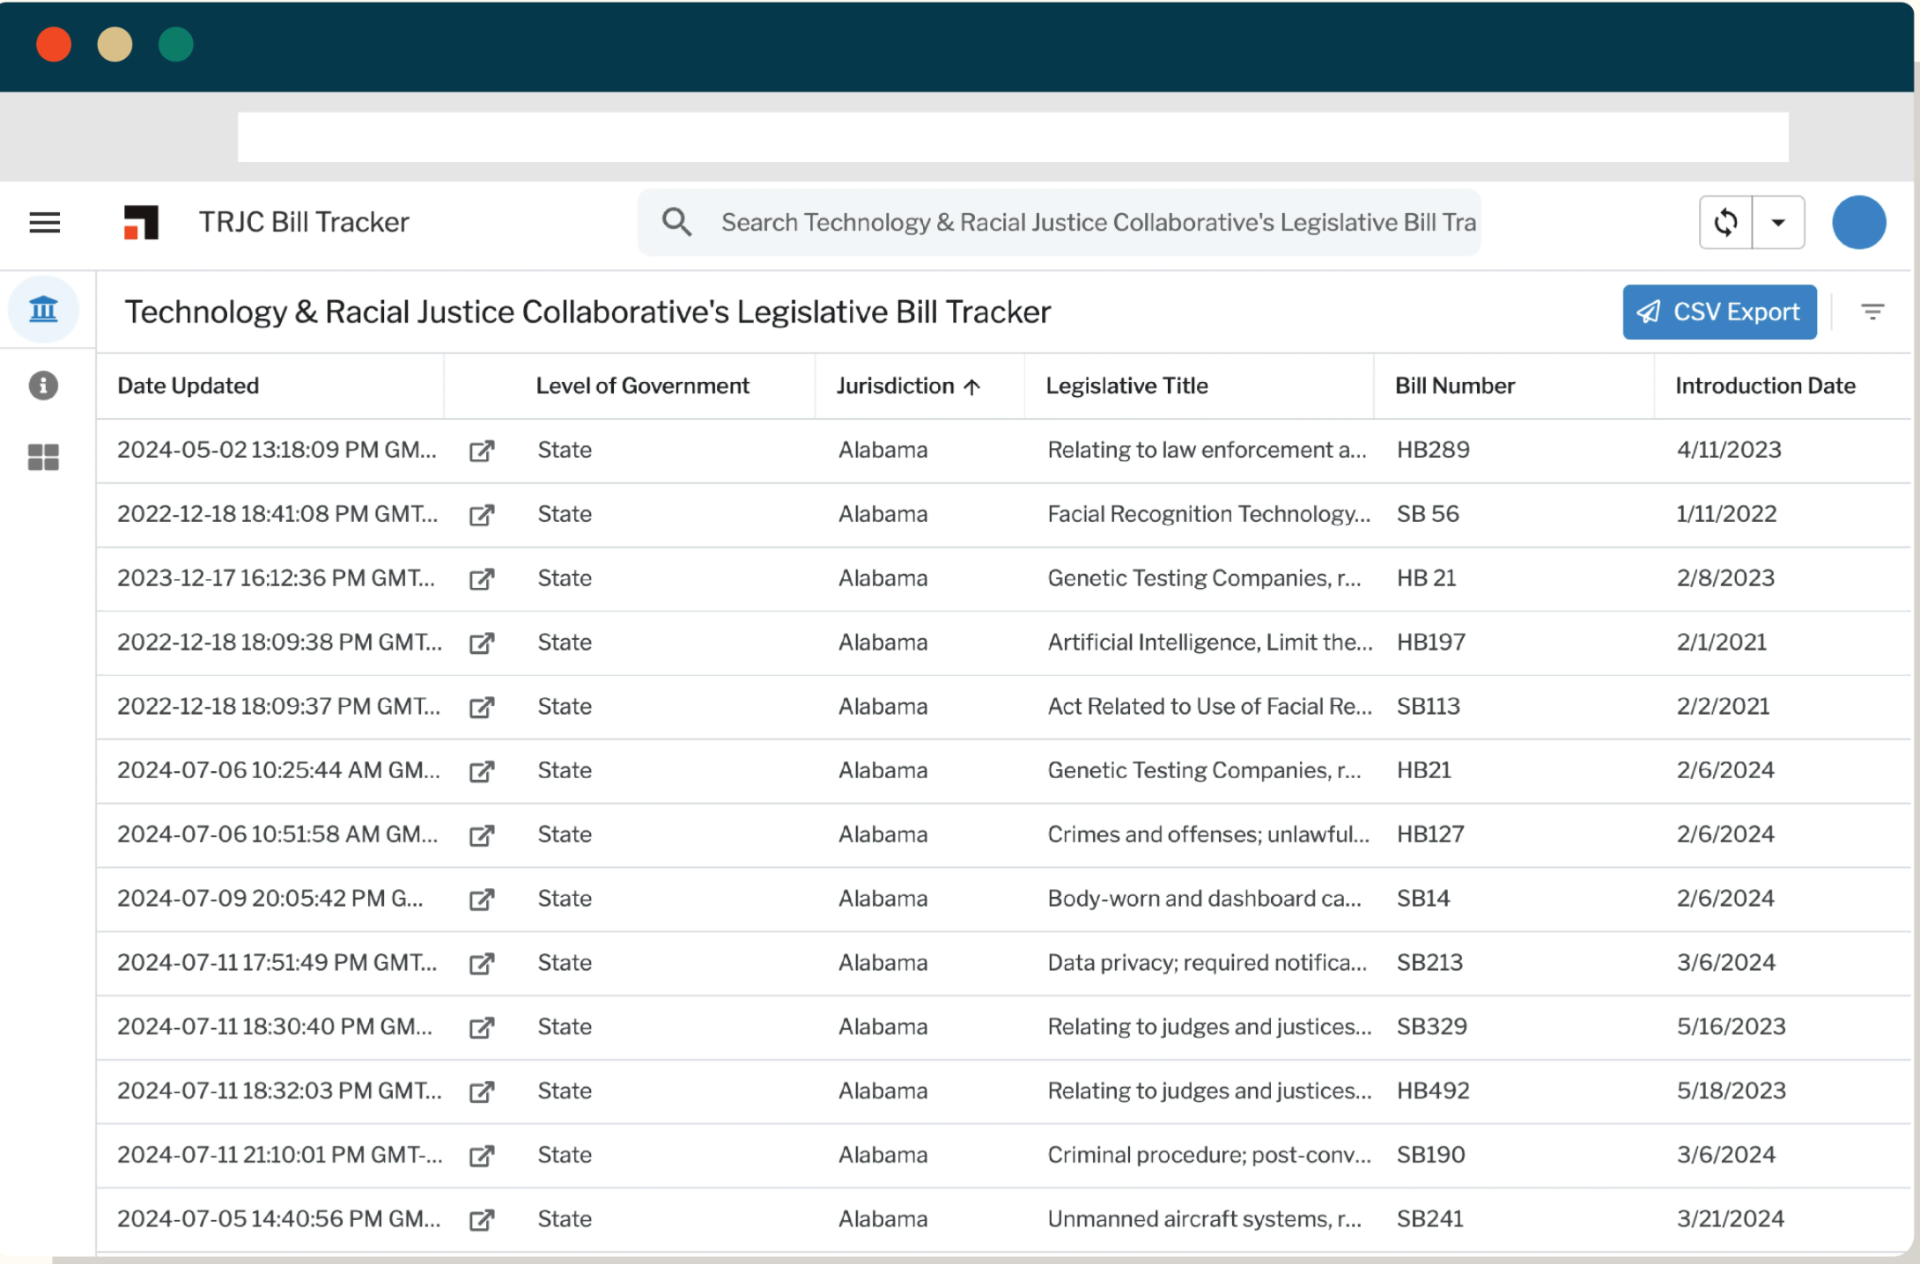This screenshot has height=1264, width=1920.
Task: Open the sync options dropdown arrow
Action: [x=1778, y=222]
